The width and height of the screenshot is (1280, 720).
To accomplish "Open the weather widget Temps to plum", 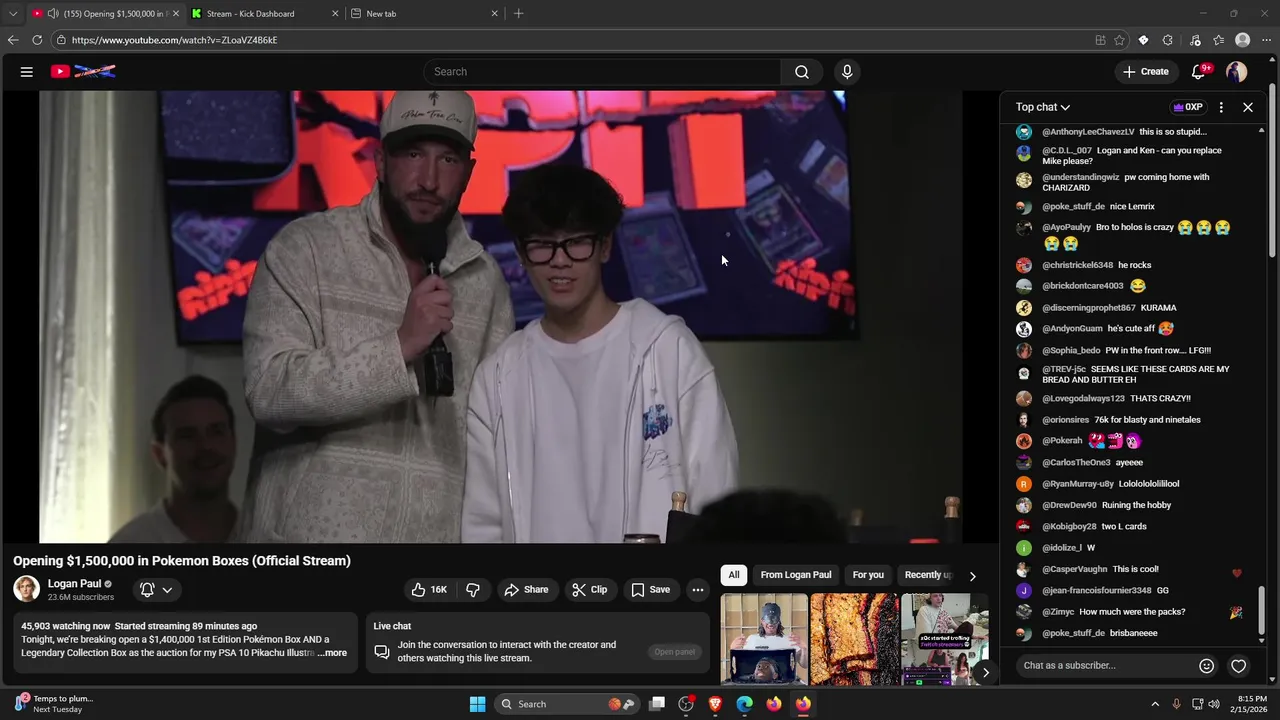I will tap(52, 704).
